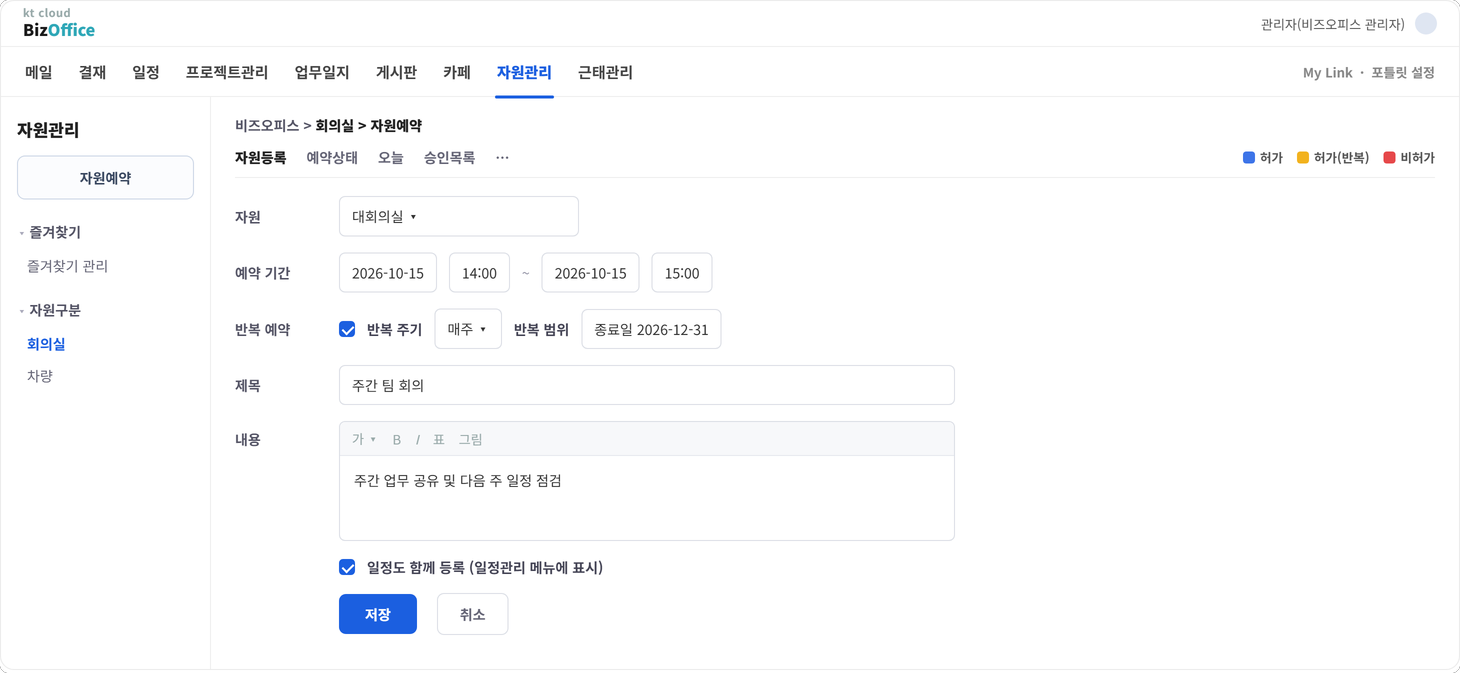Click the 종료일 2026-12-31 field

click(x=651, y=329)
